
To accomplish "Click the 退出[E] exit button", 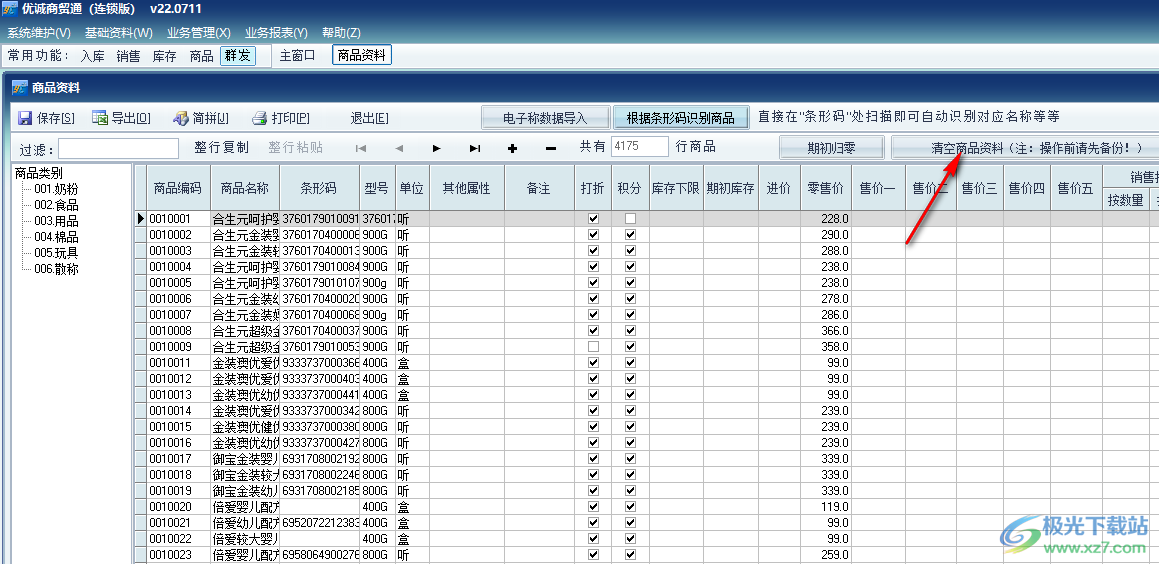I will [370, 118].
